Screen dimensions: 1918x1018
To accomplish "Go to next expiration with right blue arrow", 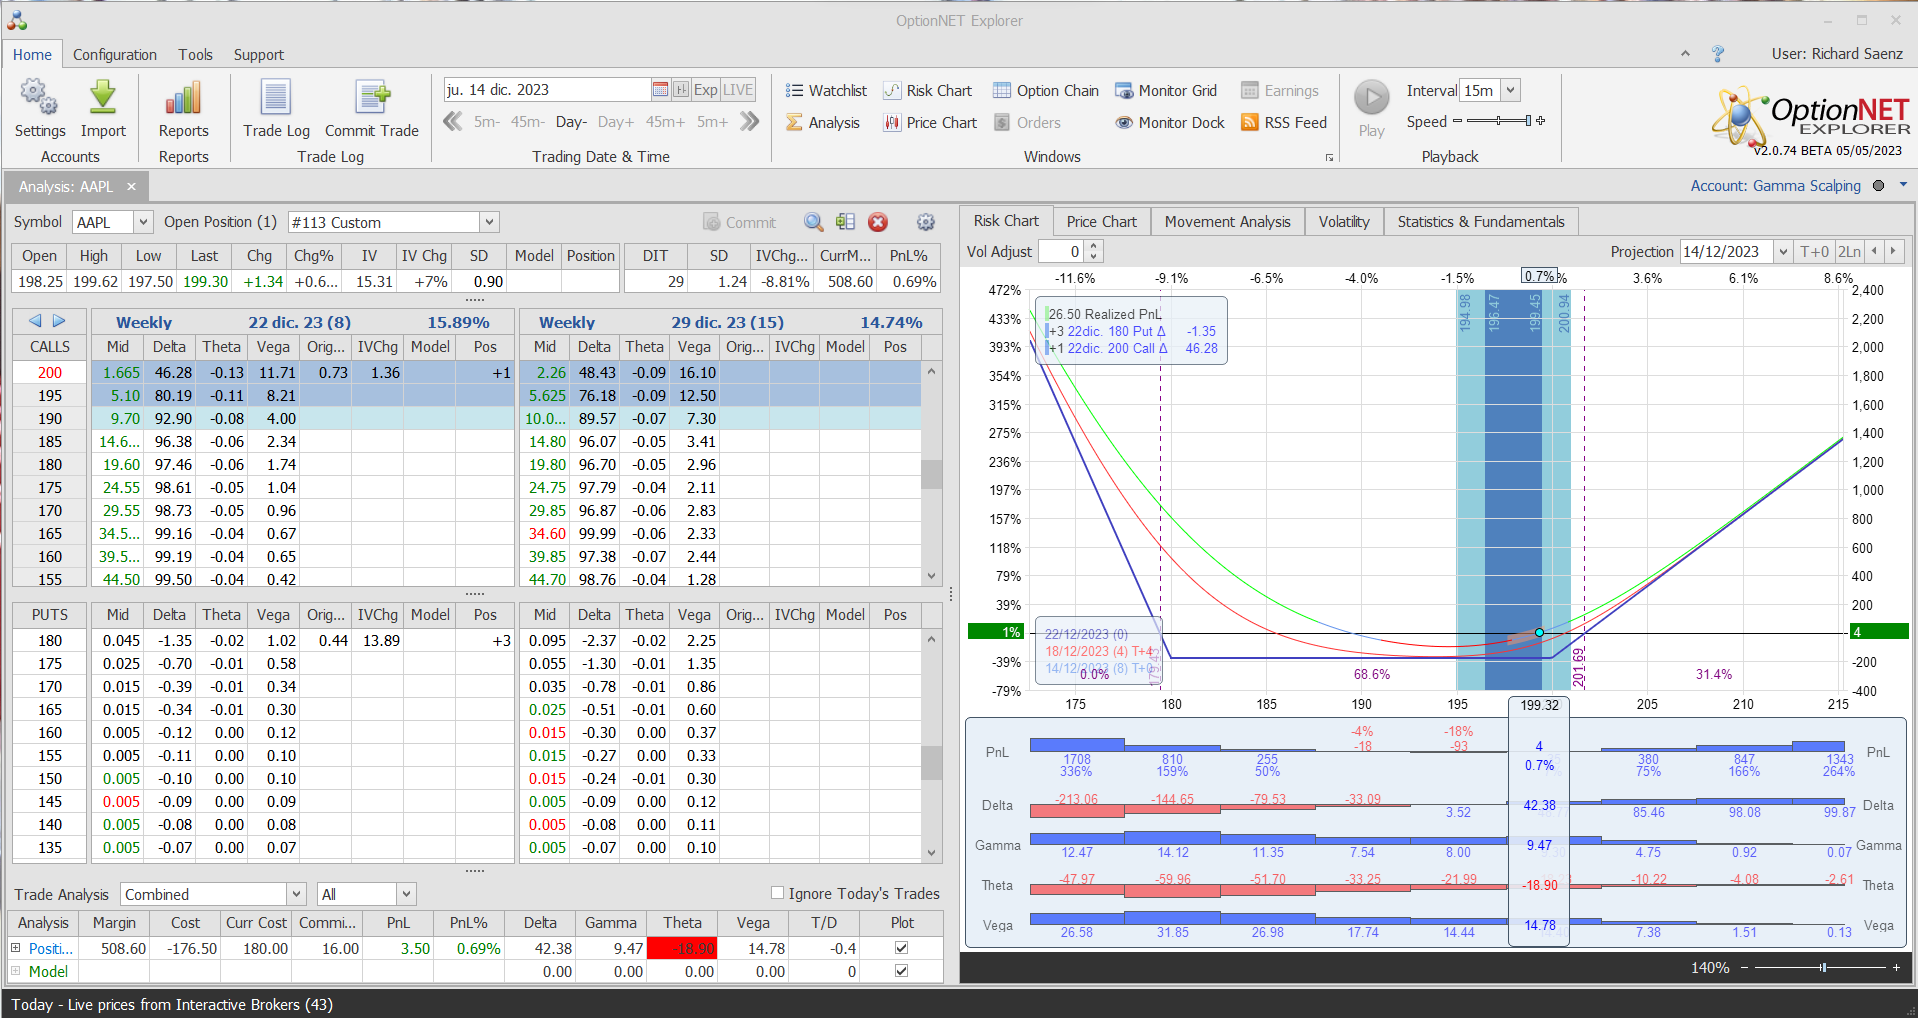I will (x=59, y=321).
